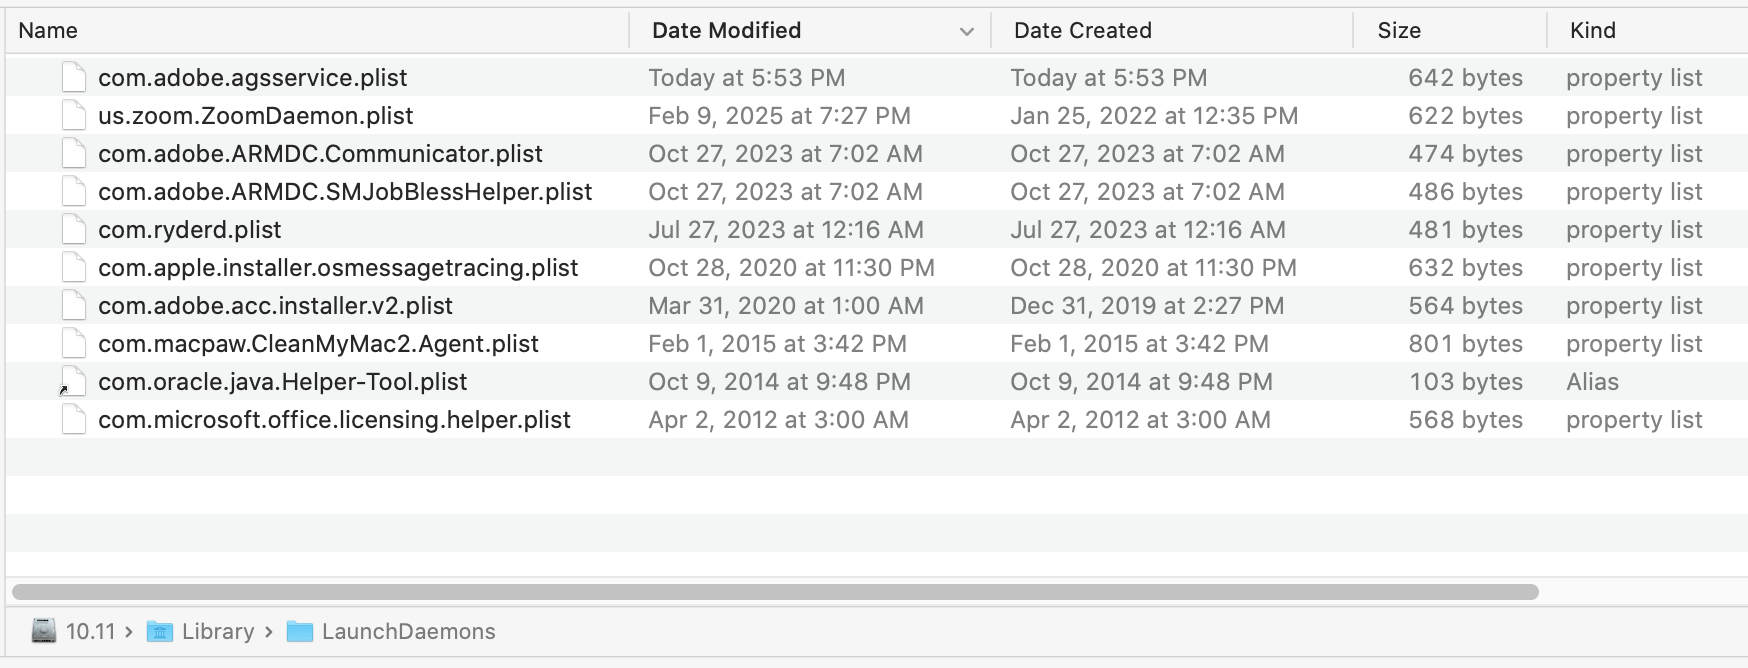Click the 10.11 disk icon in path bar
Viewport: 1748px width, 668px height.
tap(44, 631)
